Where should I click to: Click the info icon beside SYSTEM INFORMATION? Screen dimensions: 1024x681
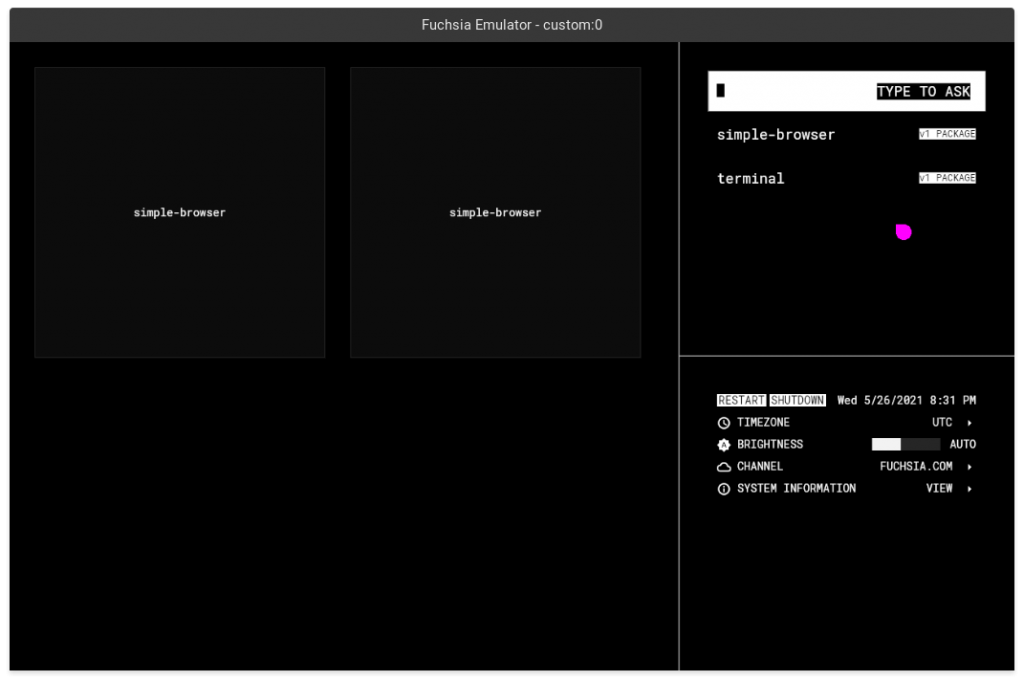[724, 489]
